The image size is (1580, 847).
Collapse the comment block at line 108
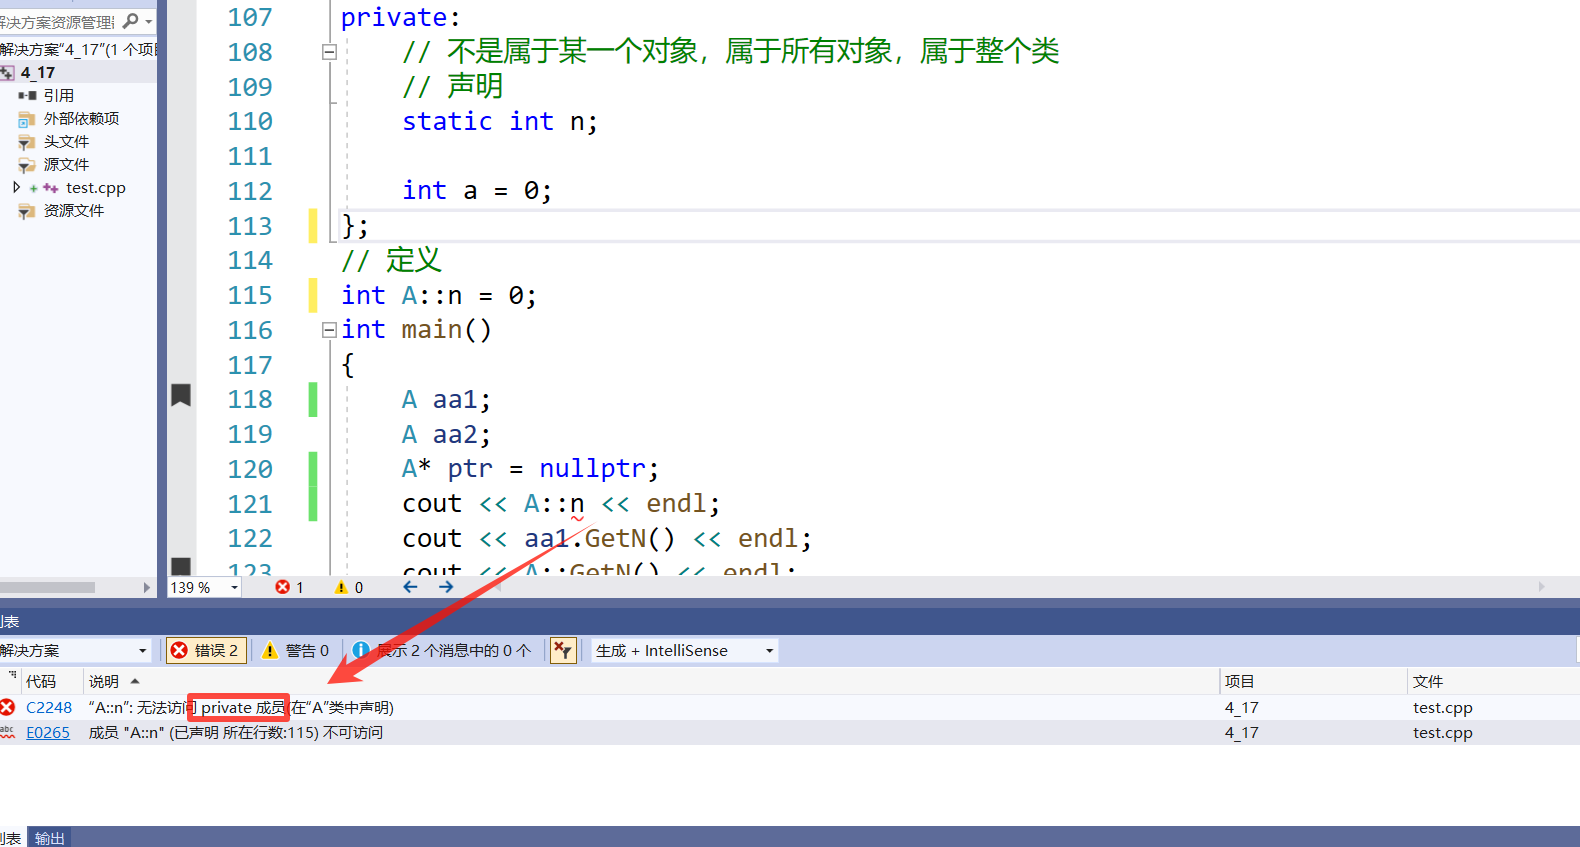329,52
